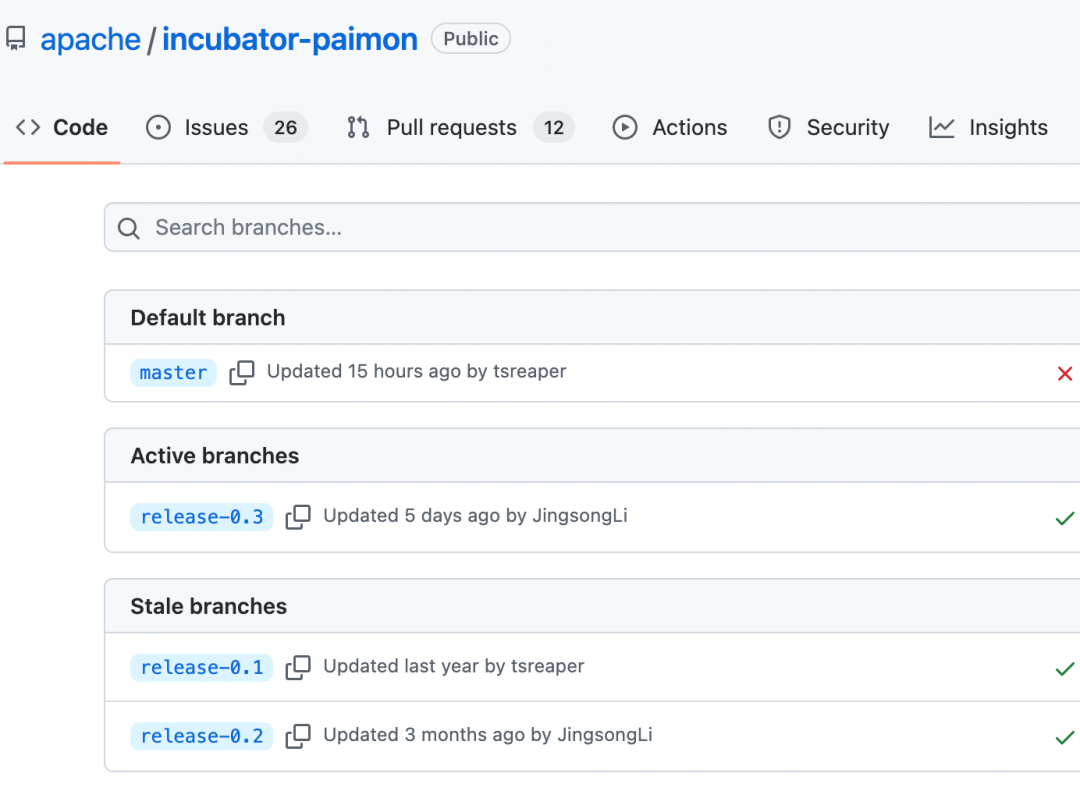Screen dimensions: 1080x805
Task: Go to the Actions tab
Action: (x=669, y=127)
